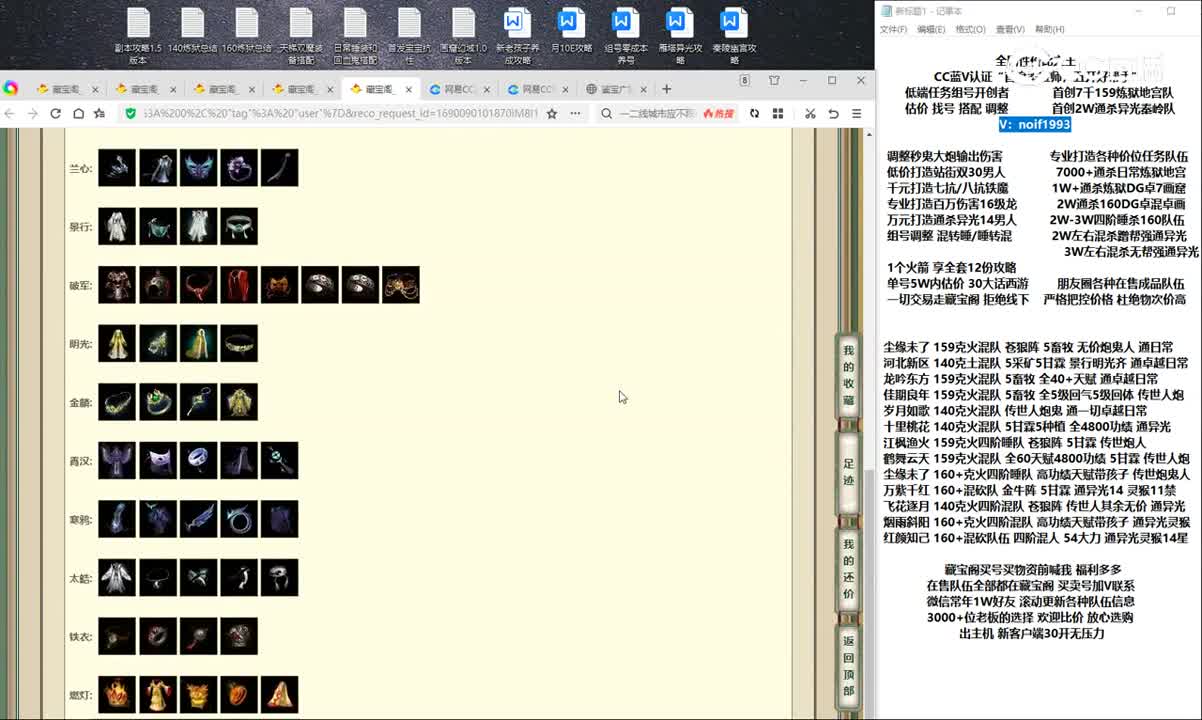The width and height of the screenshot is (1202, 720).
Task: Open the flame item icon starting the 燃灯 row
Action: (x=117, y=695)
